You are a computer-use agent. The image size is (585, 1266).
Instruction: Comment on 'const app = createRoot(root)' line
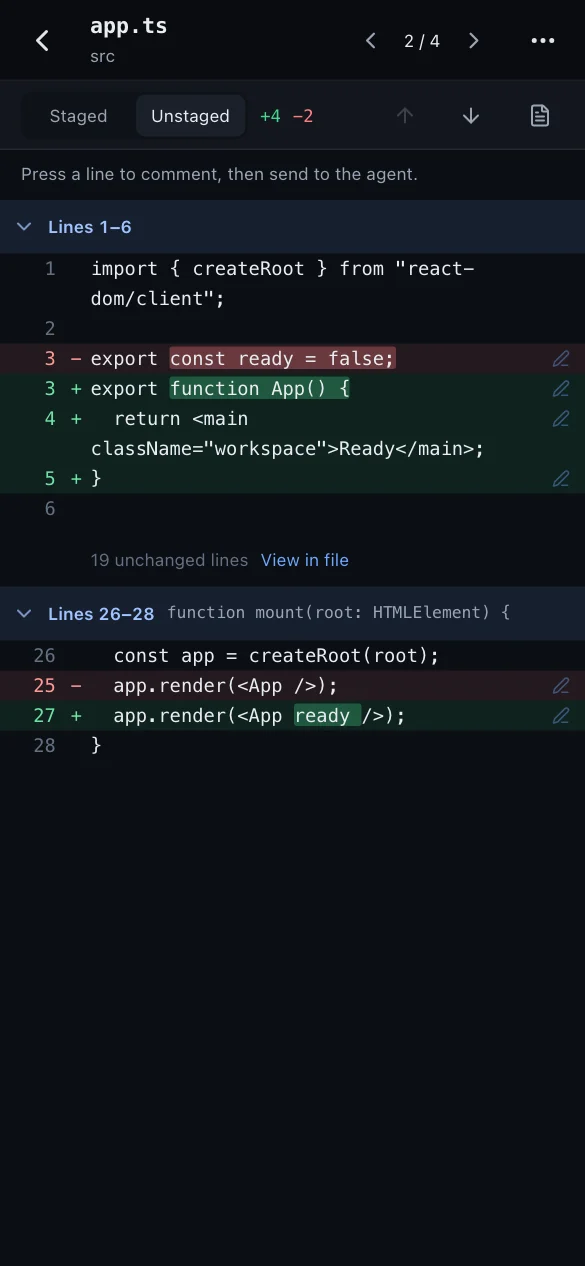292,655
